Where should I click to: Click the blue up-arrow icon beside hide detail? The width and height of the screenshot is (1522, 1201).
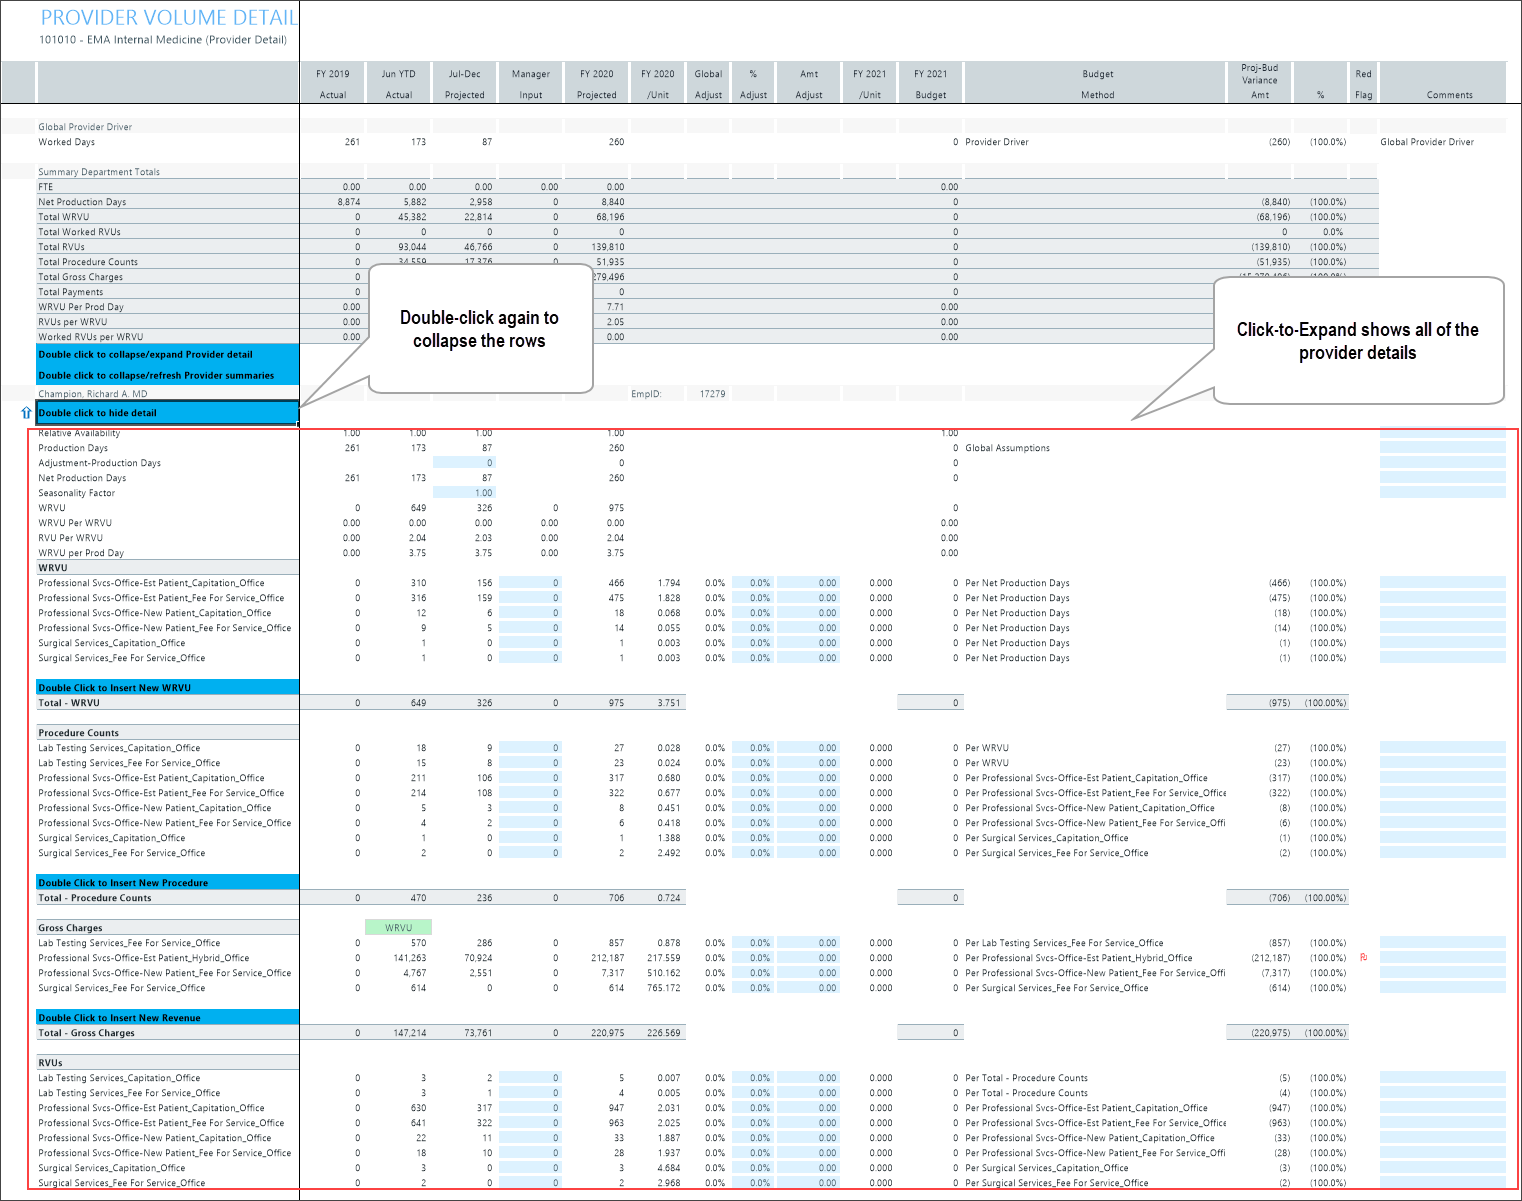[26, 413]
